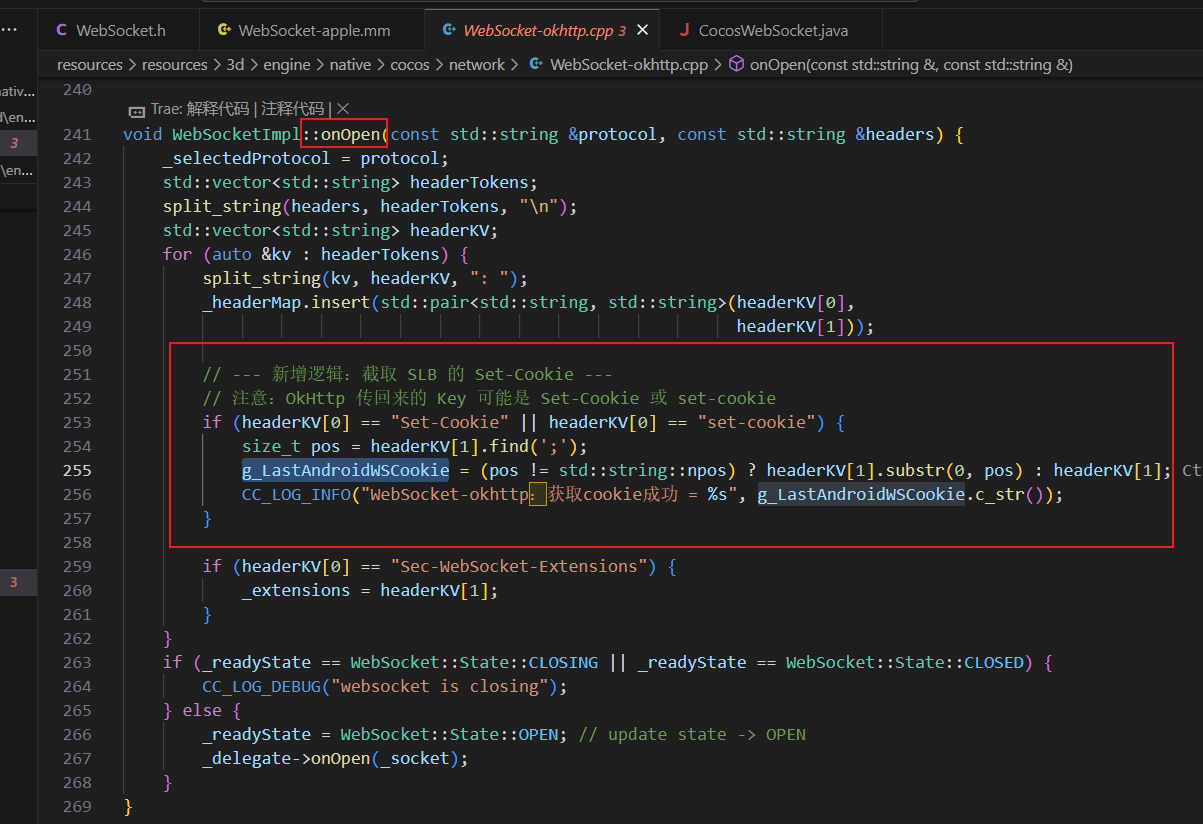Open the network breadcrumb segment
The width and height of the screenshot is (1203, 824).
pos(477,64)
